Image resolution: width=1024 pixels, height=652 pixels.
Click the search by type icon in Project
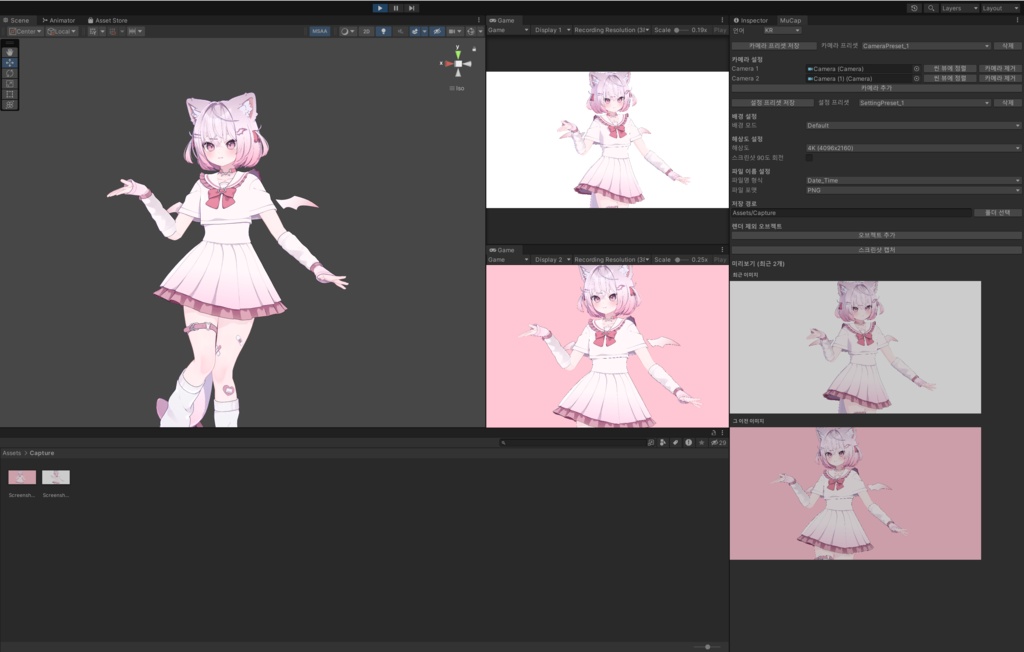[x=663, y=442]
